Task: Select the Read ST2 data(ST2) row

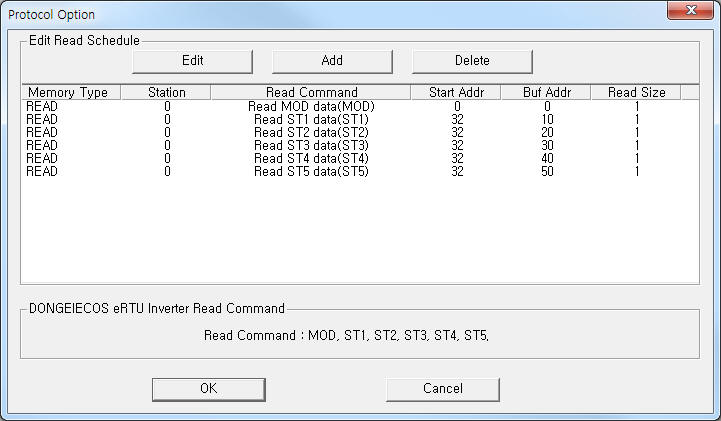Action: 312,132
